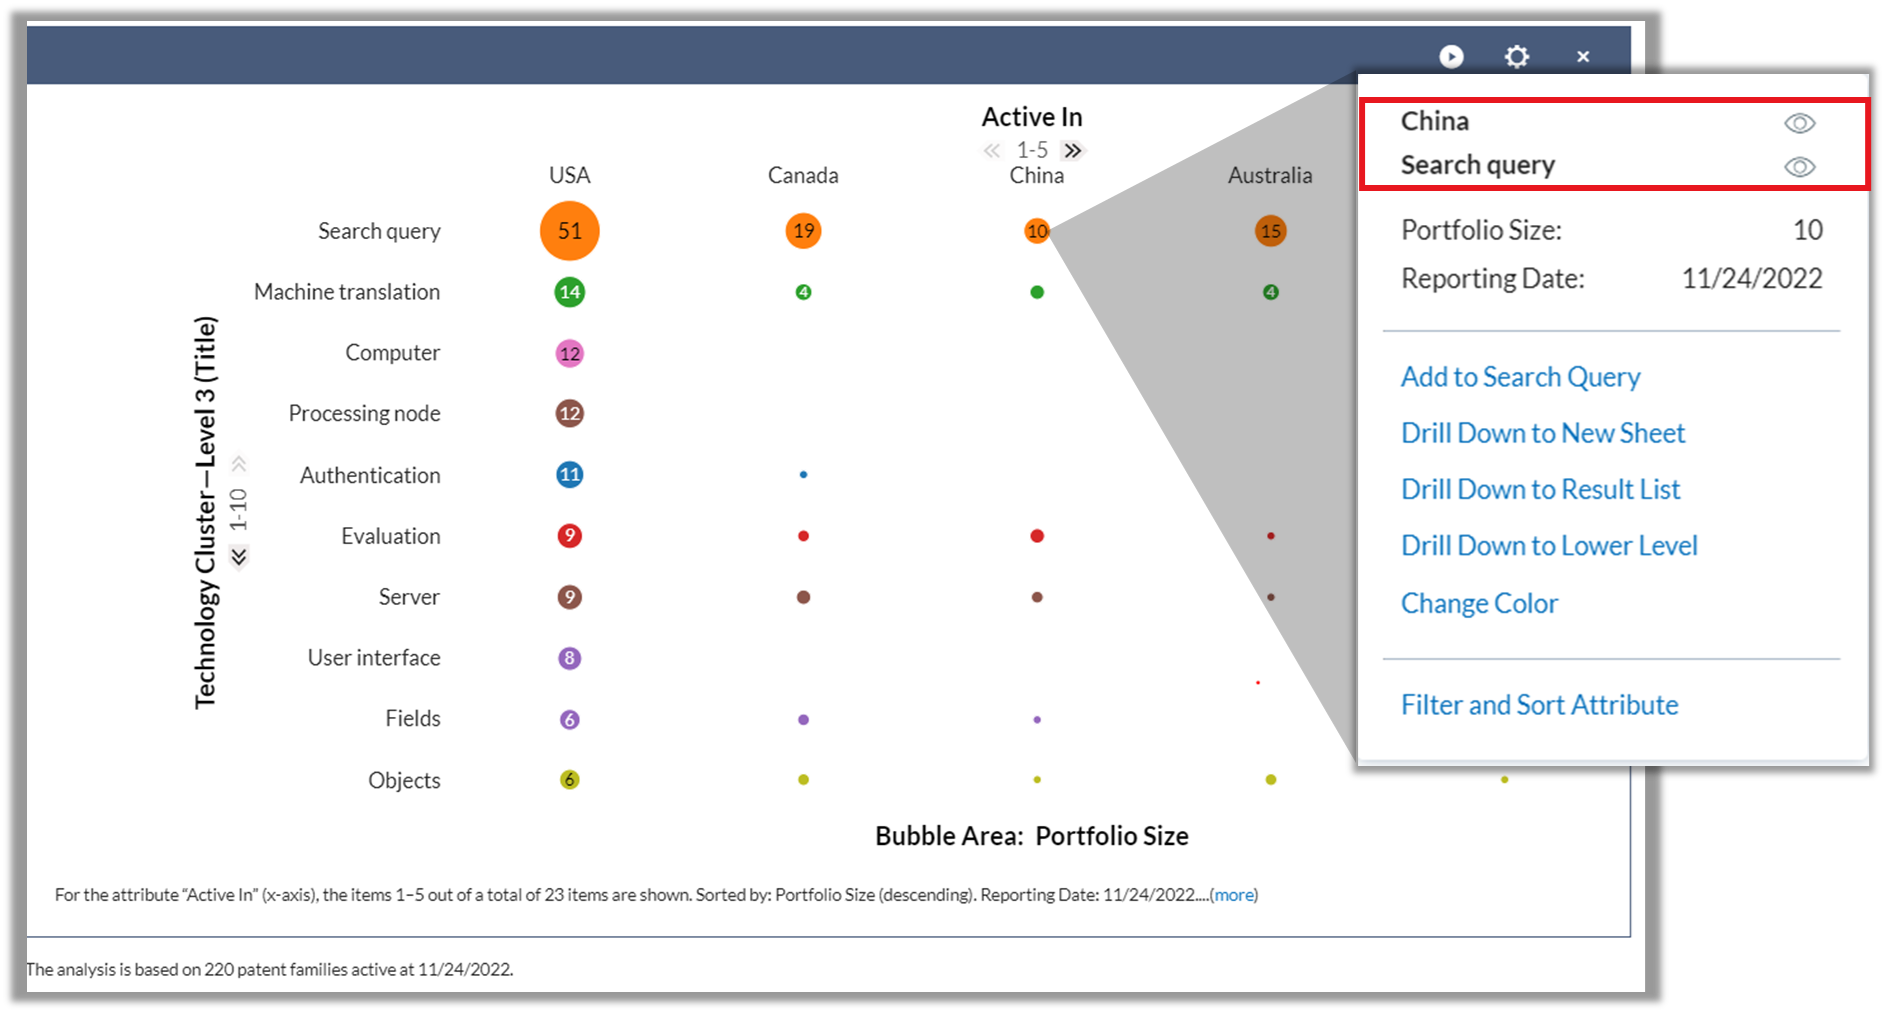The height and width of the screenshot is (1013, 1886).
Task: Click the play icon in header bar
Action: [1451, 57]
